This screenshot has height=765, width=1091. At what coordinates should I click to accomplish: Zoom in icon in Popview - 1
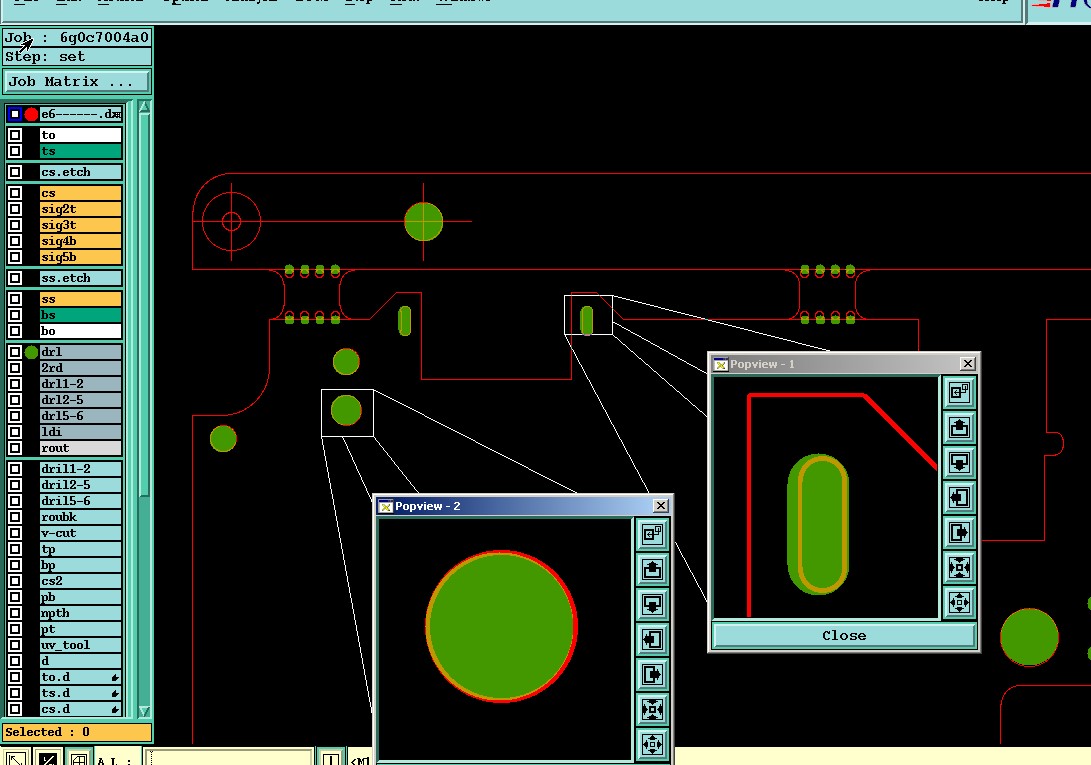coord(959,567)
